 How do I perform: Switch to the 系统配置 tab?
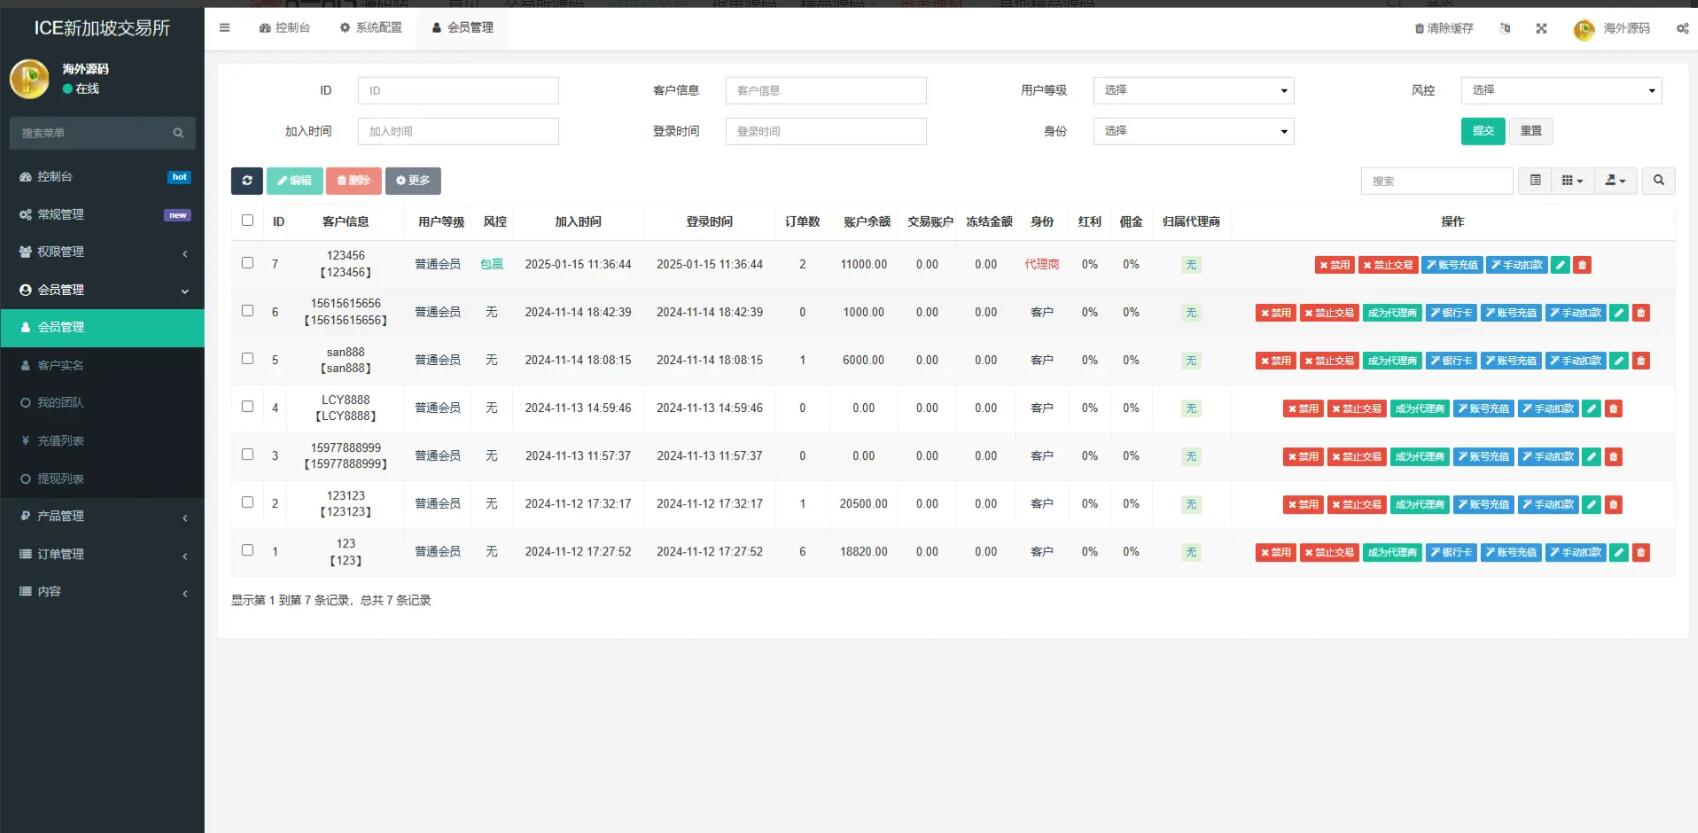pyautogui.click(x=371, y=28)
